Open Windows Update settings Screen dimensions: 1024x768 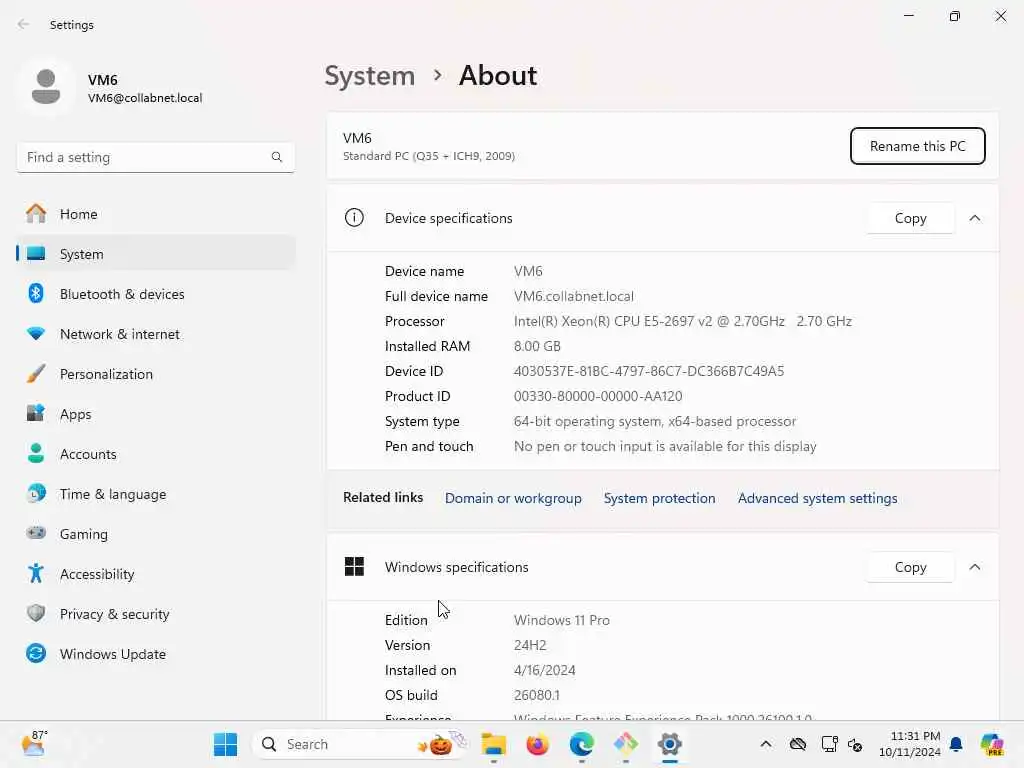pos(155,654)
